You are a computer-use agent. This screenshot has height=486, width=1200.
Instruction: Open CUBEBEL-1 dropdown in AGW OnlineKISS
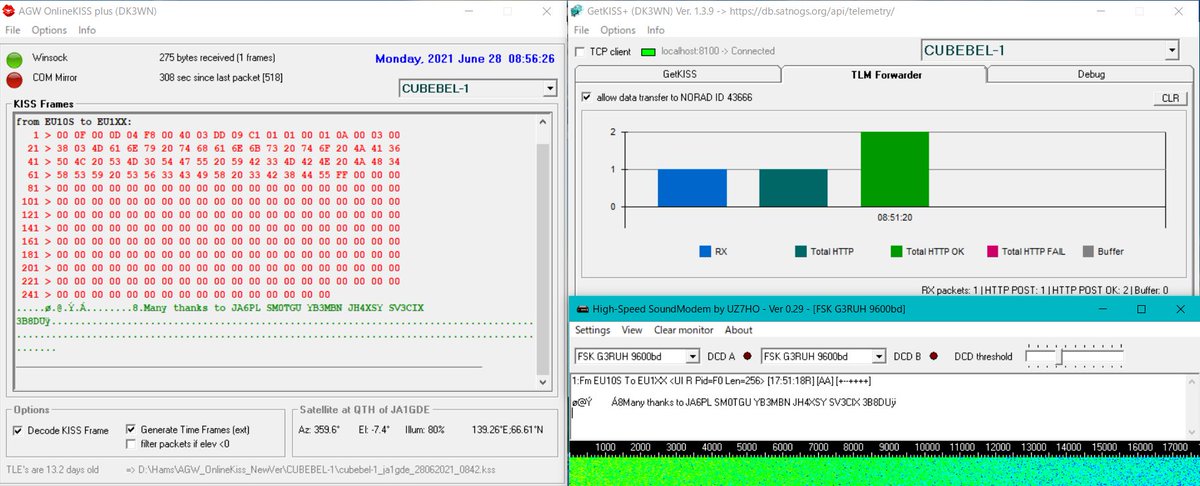pyautogui.click(x=549, y=88)
